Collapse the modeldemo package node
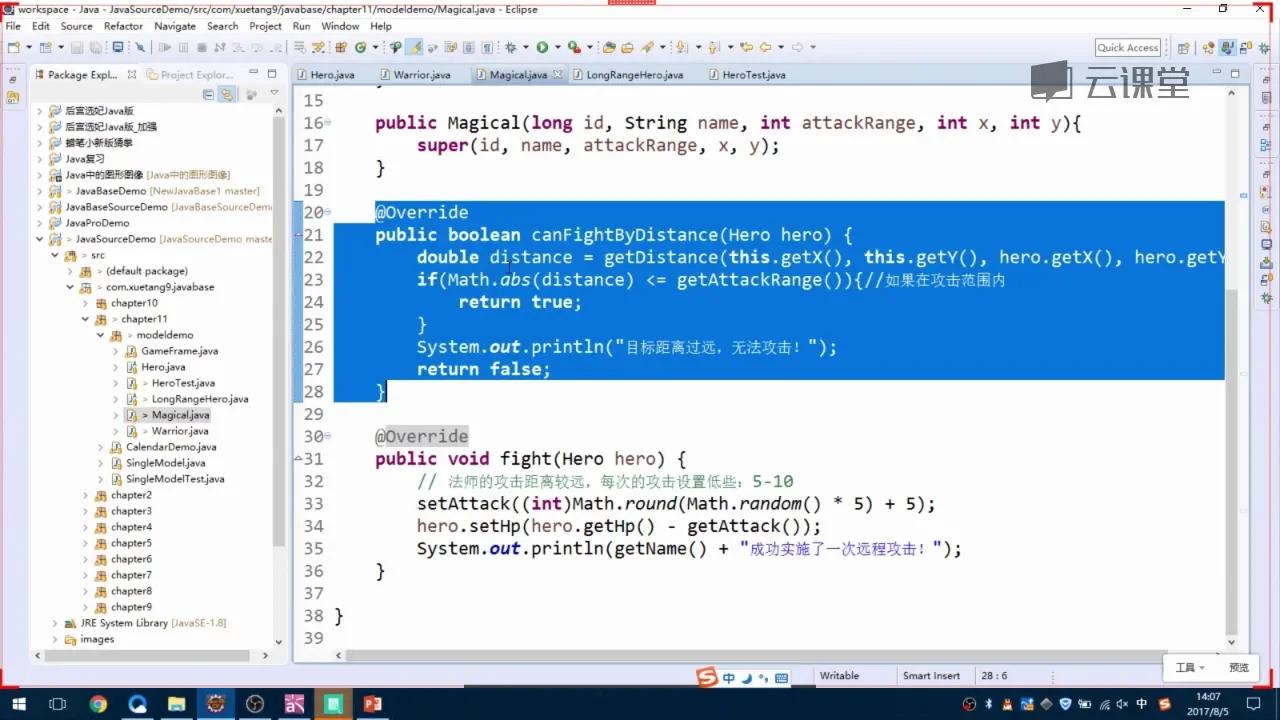The height and width of the screenshot is (720, 1280). [x=98, y=334]
